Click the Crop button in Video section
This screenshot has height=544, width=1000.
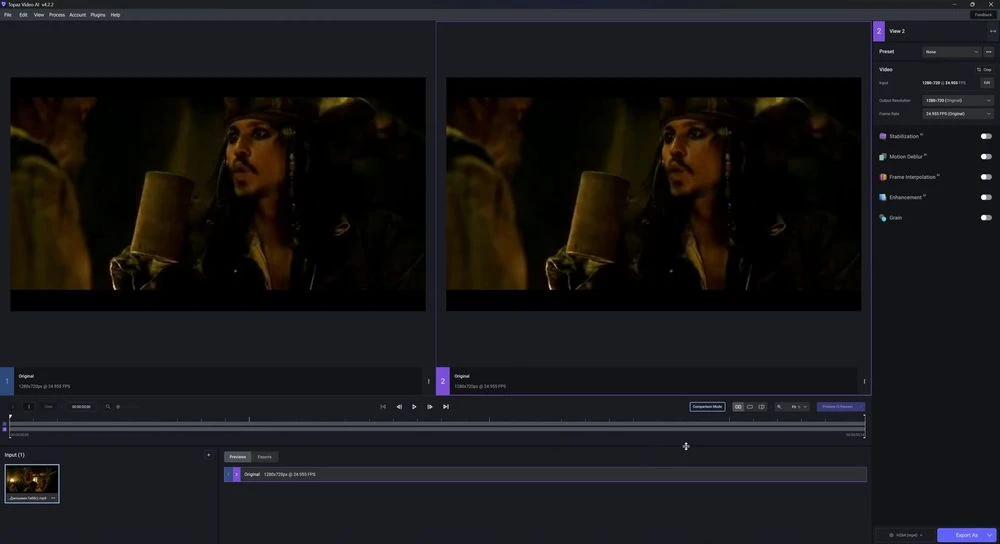tap(984, 69)
